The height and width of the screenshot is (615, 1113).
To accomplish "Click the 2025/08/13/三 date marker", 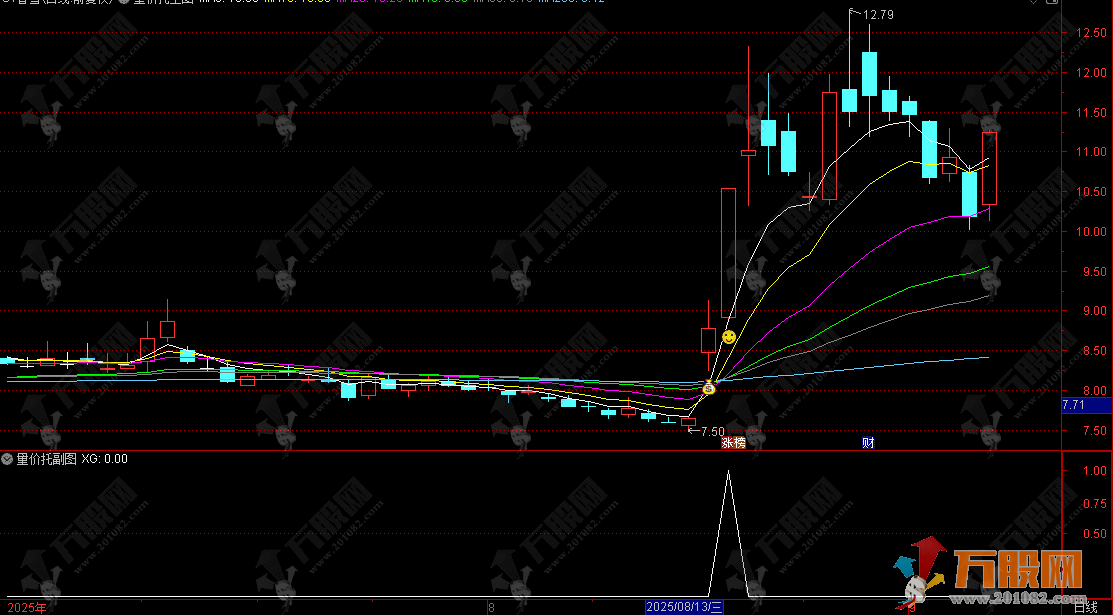I will pos(684,607).
